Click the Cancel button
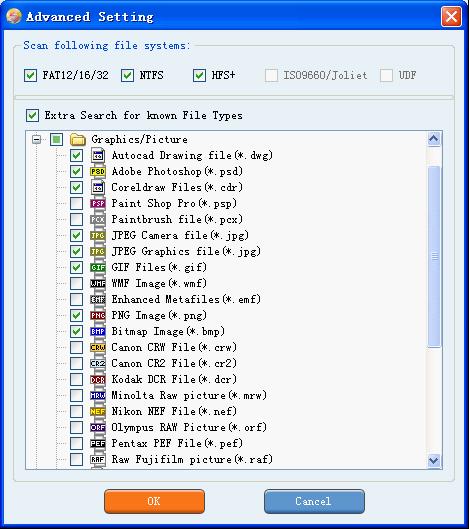The width and height of the screenshot is (469, 529). tap(314, 501)
